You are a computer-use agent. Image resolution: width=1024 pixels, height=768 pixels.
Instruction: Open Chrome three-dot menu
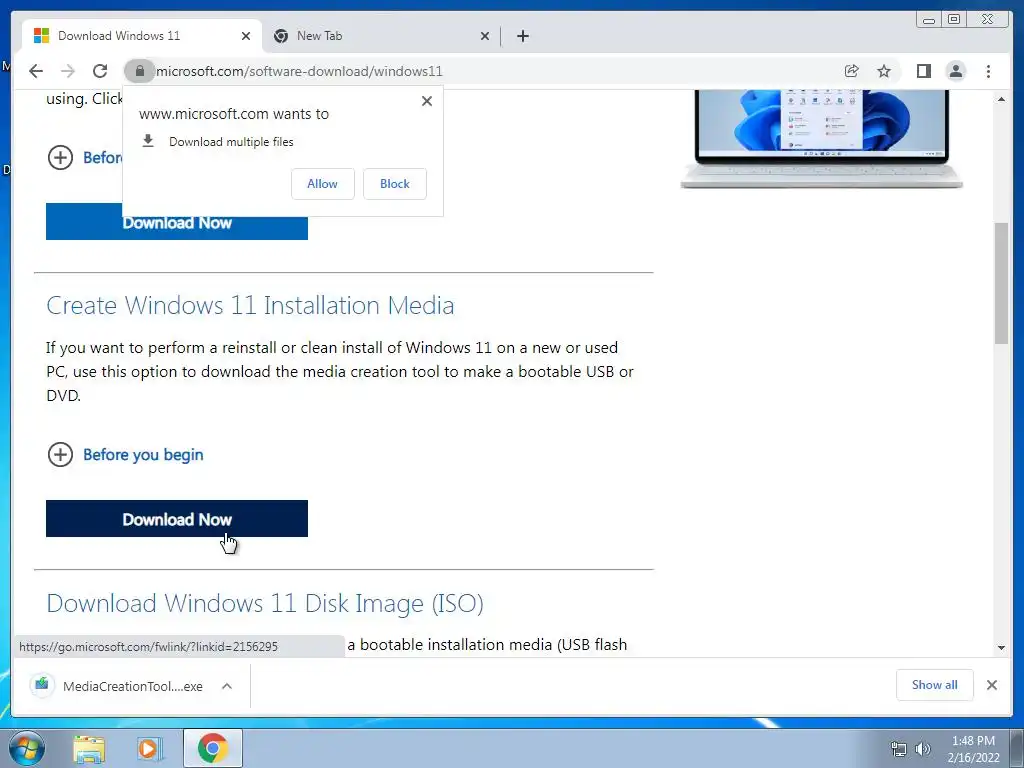click(988, 71)
